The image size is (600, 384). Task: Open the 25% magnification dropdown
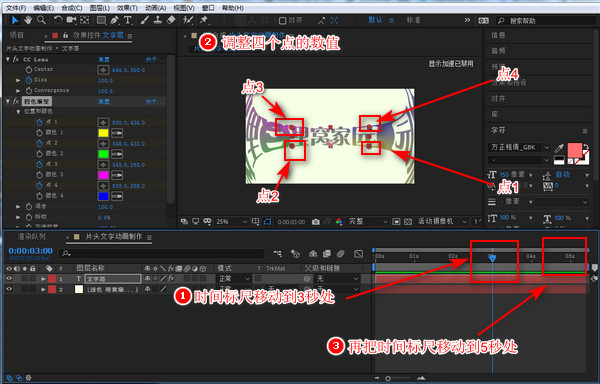pyautogui.click(x=231, y=222)
